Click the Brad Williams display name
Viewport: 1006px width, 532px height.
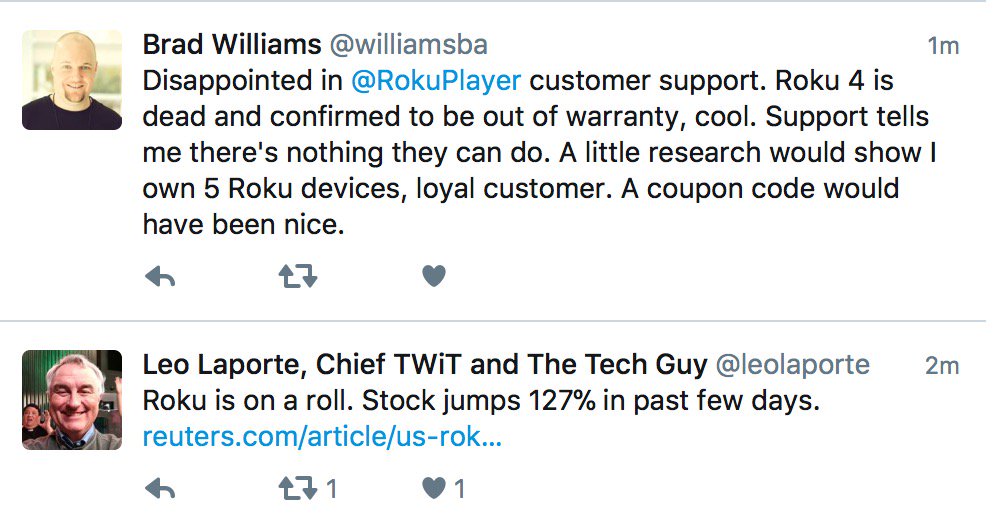pyautogui.click(x=232, y=44)
